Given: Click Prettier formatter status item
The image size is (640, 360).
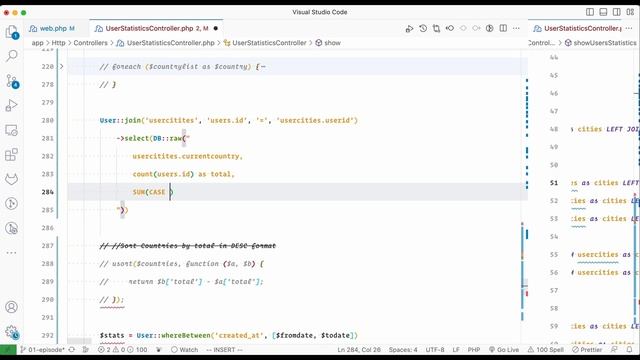Looking at the screenshot, I should point(587,350).
